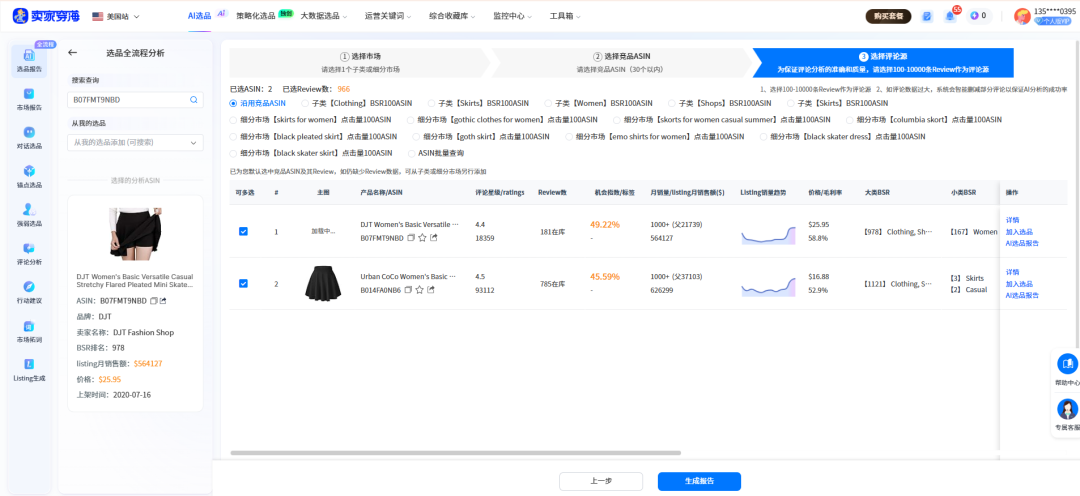Image resolution: width=1080 pixels, height=496 pixels.
Task: Open the external link icon for B07FMT9NBD row
Action: click(433, 238)
